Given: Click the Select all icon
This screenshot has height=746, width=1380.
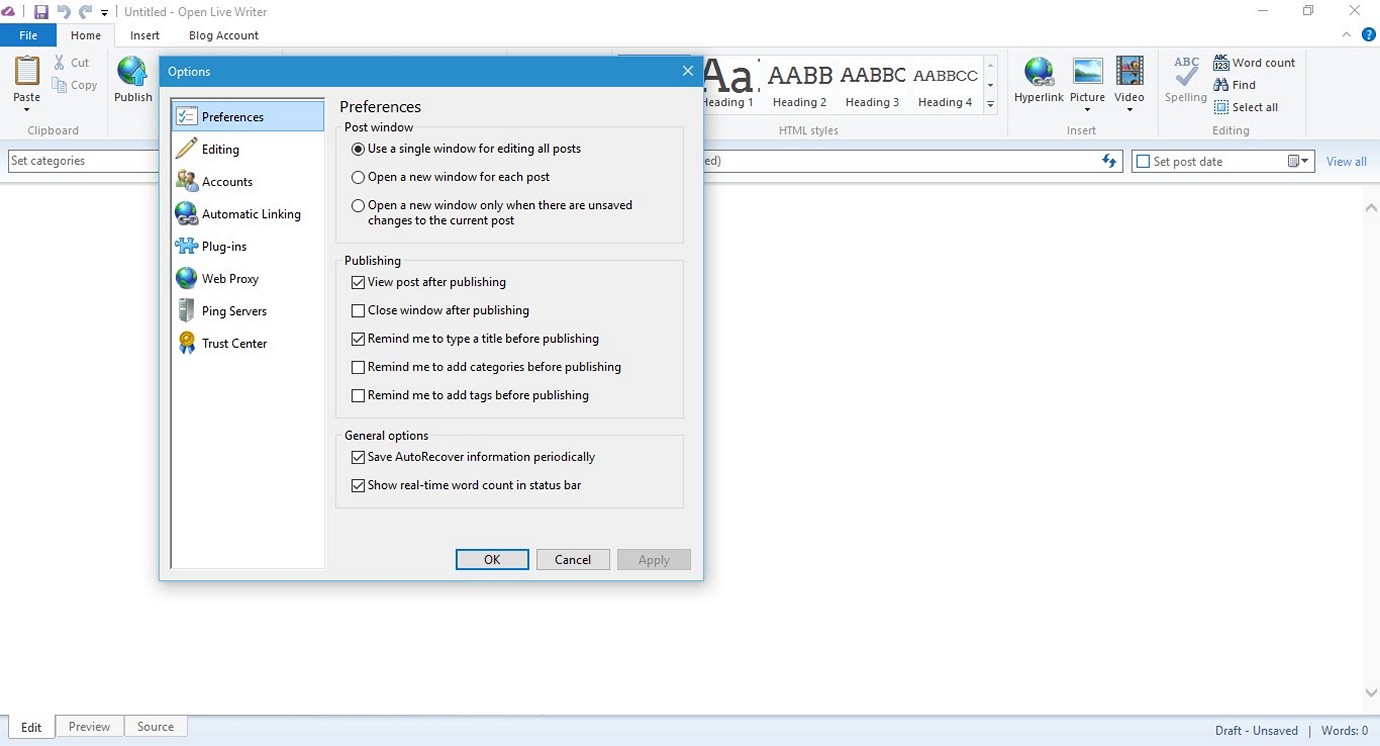Looking at the screenshot, I should [1221, 107].
